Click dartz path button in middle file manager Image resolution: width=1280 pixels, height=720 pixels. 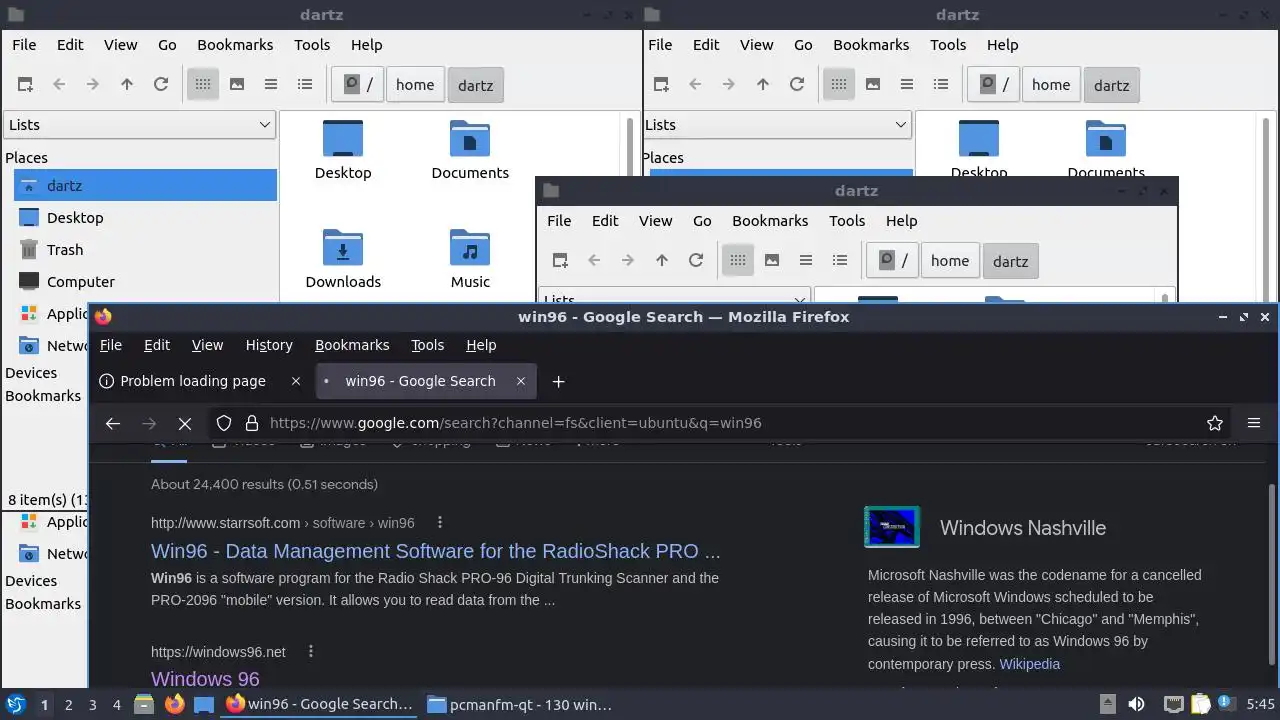pyautogui.click(x=1011, y=261)
